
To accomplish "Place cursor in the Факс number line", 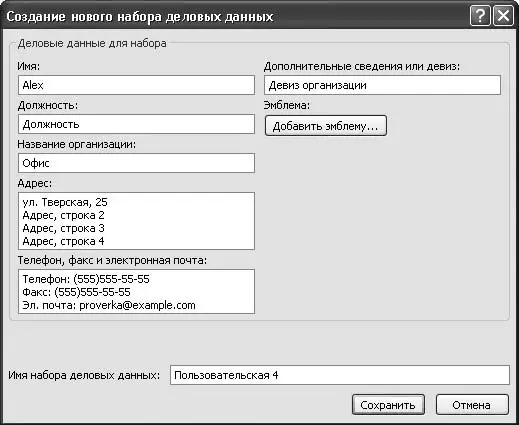I will coord(76,292).
